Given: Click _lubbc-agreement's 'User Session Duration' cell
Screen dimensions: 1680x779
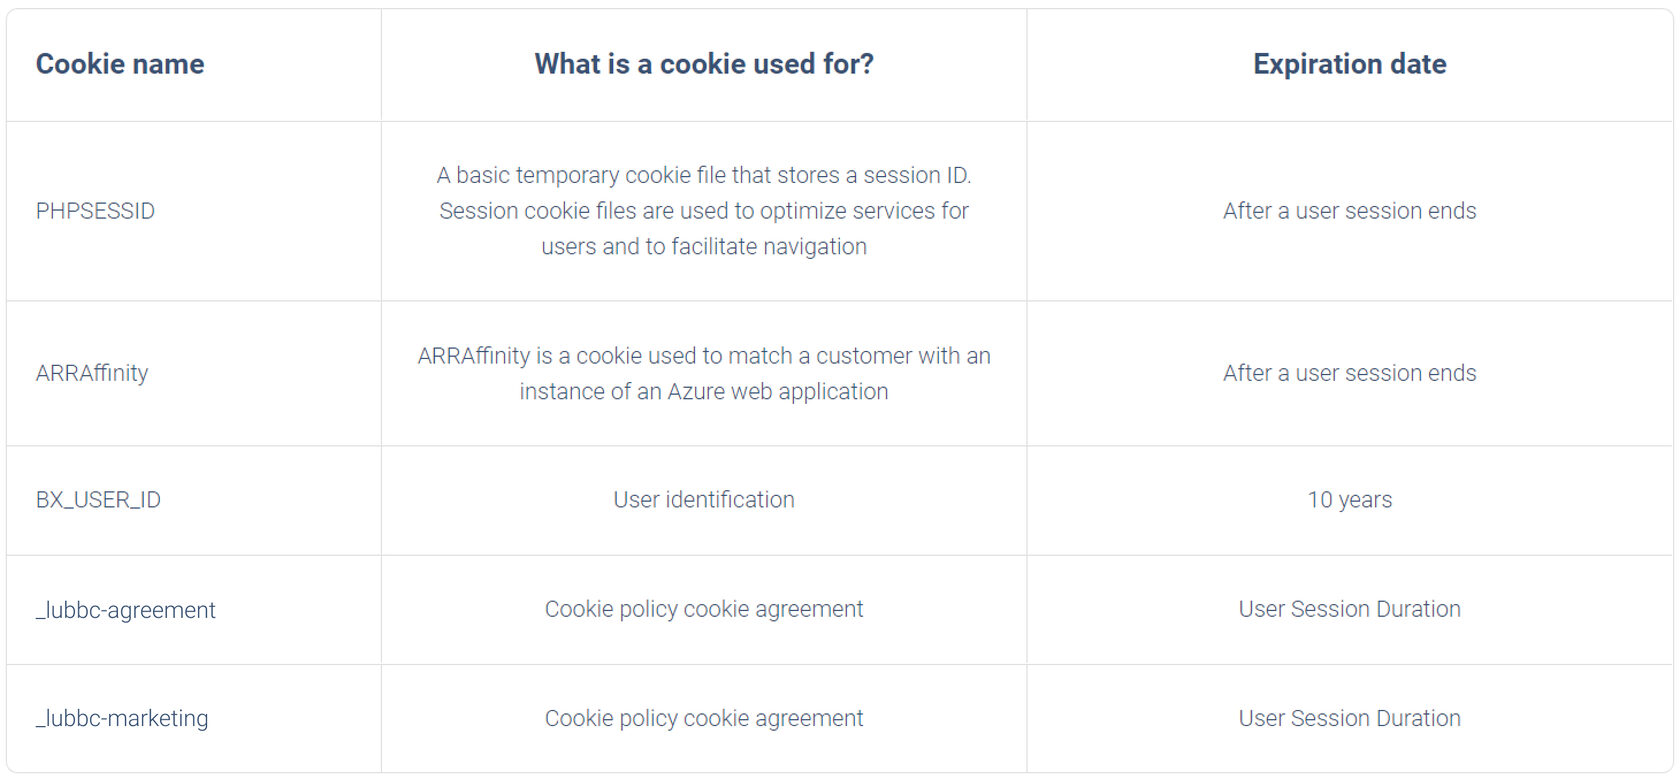Looking at the screenshot, I should [x=1349, y=609].
